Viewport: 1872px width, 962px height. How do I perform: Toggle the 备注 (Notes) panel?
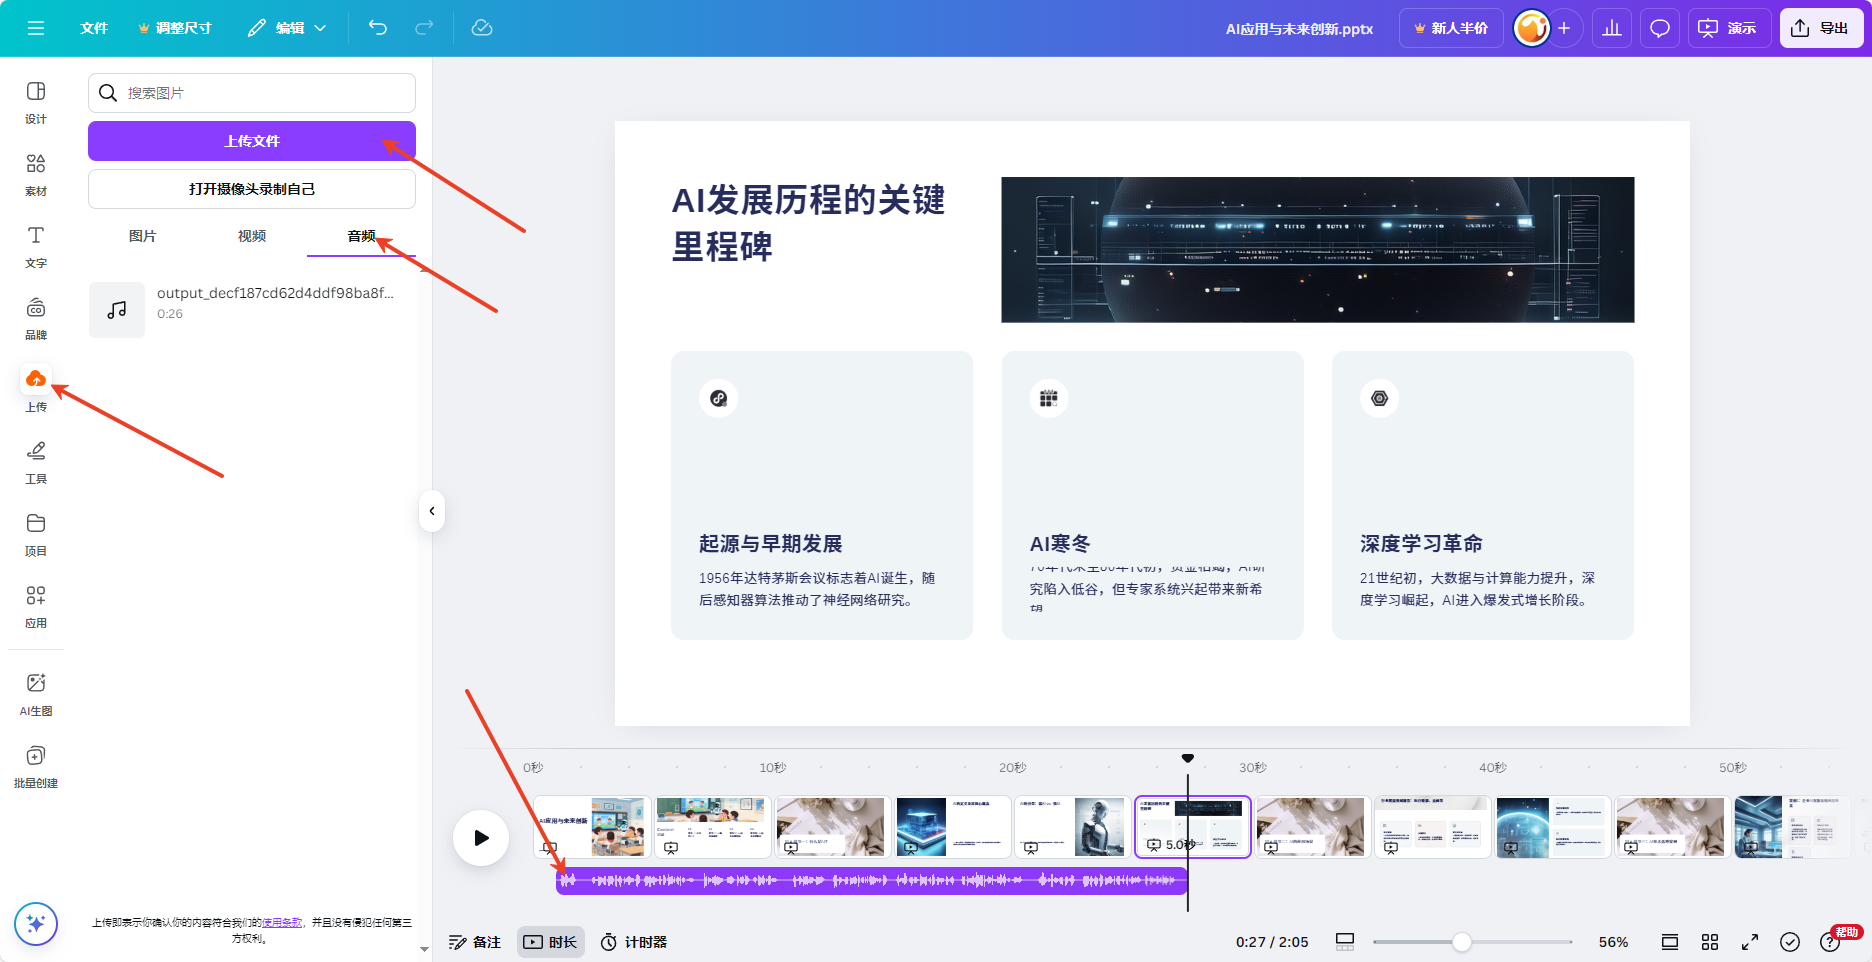tap(474, 941)
